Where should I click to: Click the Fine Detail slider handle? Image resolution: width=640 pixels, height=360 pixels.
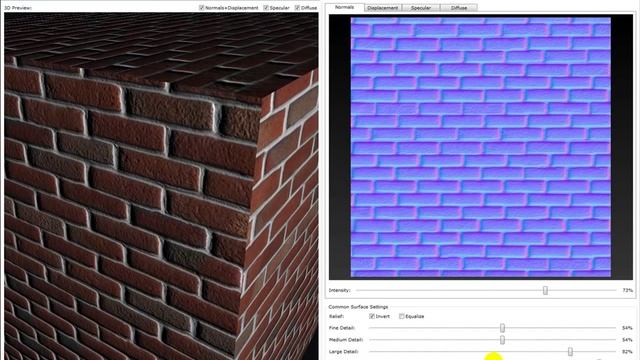502,328
